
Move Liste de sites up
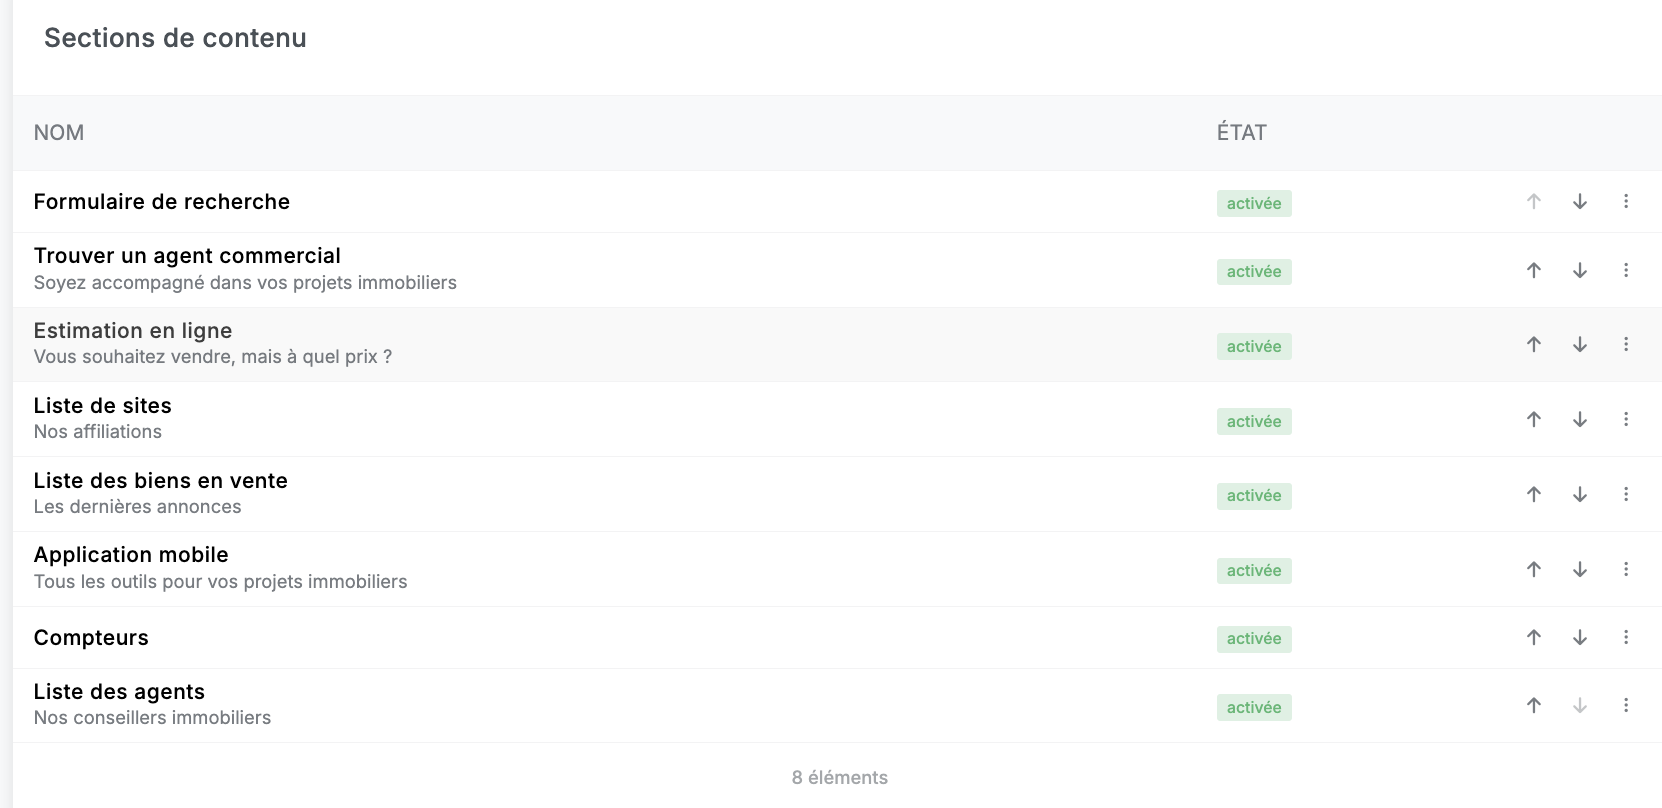[1534, 420]
